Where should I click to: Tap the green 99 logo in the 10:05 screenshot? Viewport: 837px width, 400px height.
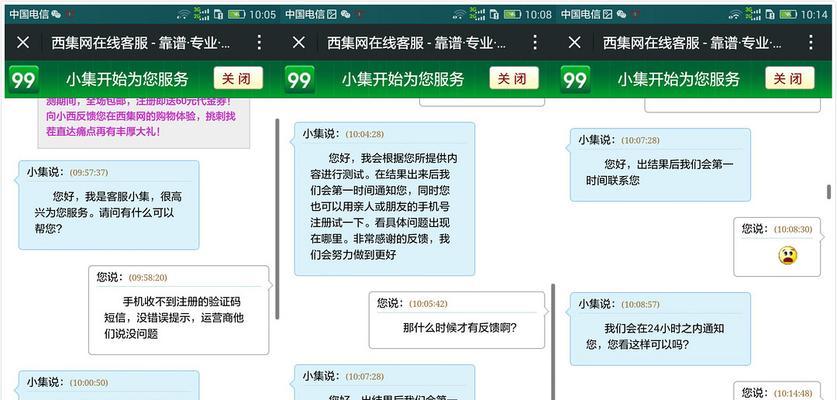pyautogui.click(x=23, y=80)
